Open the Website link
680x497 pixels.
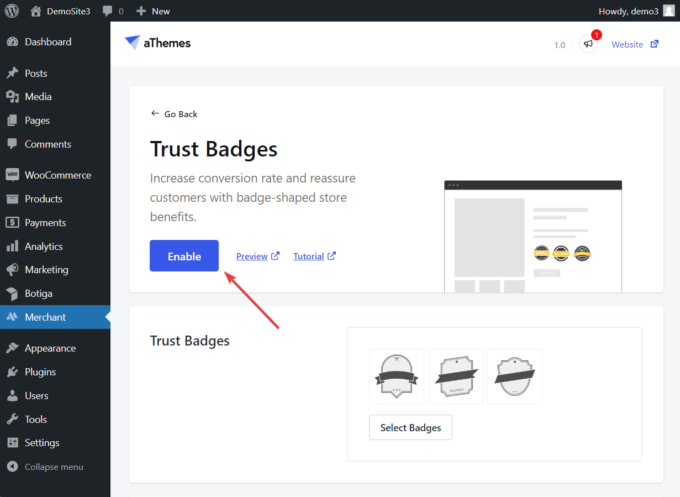(627, 44)
